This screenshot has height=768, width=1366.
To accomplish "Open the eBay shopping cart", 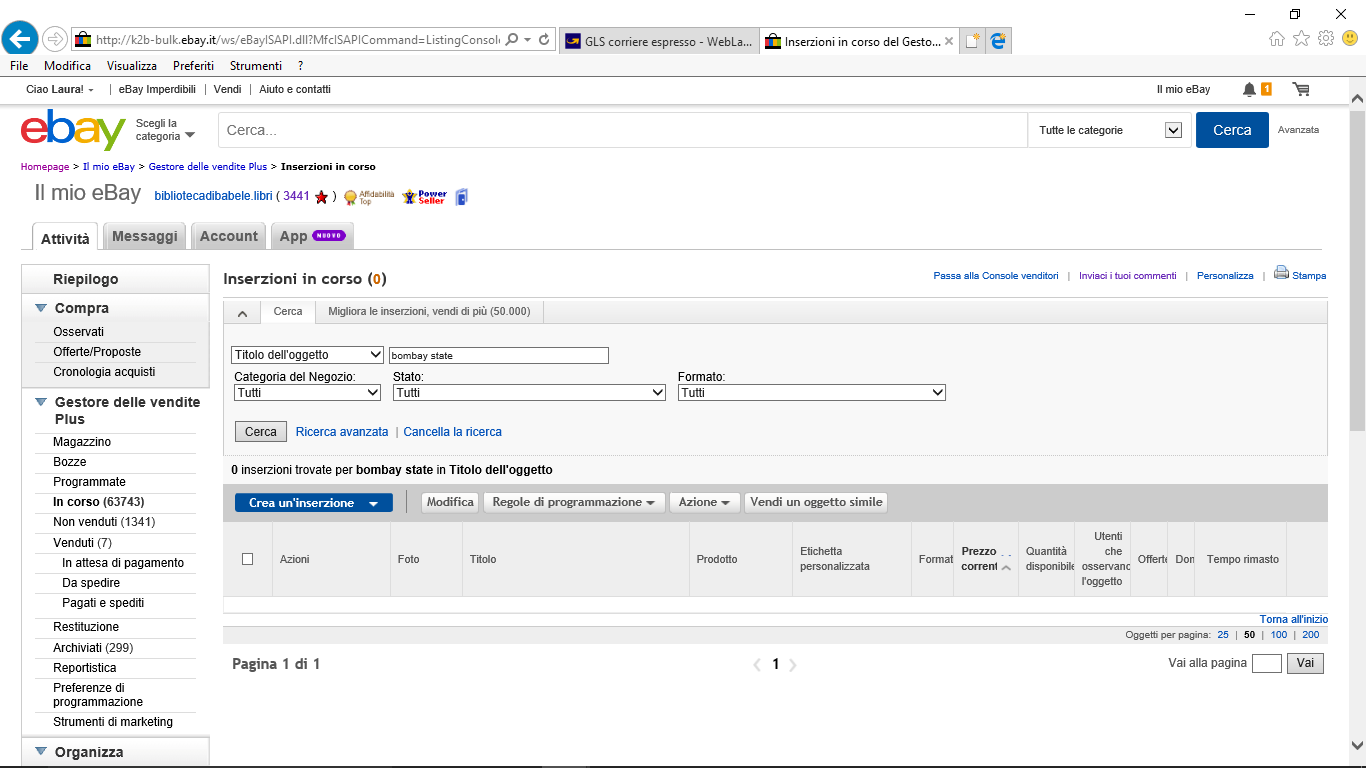I will [1301, 89].
